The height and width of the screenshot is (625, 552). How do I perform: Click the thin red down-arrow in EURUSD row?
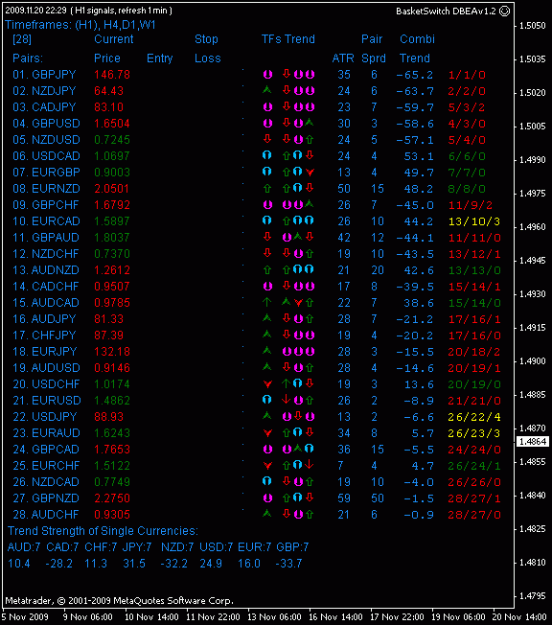coord(286,399)
